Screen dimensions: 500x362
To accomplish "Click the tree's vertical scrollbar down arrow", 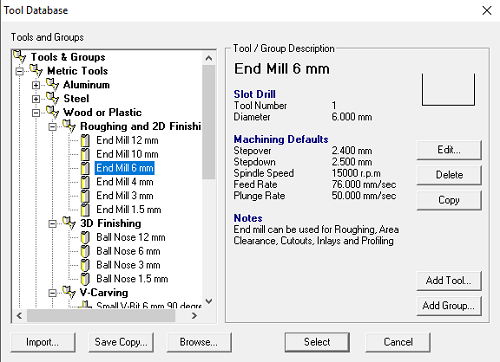I will tap(209, 301).
